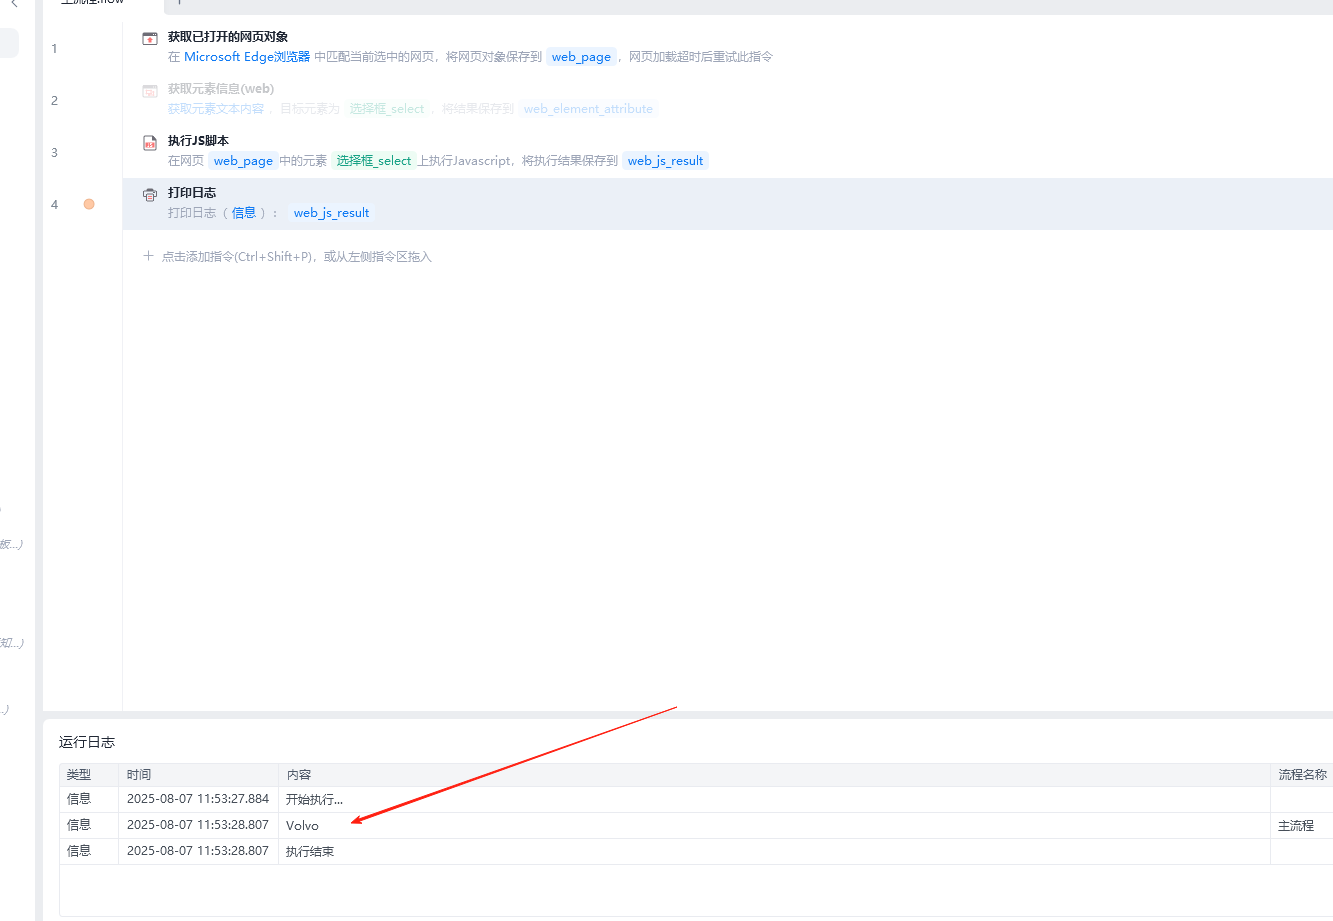This screenshot has width=1333, height=921.
Task: Click line number 1 in the gutter
Action: coord(54,49)
